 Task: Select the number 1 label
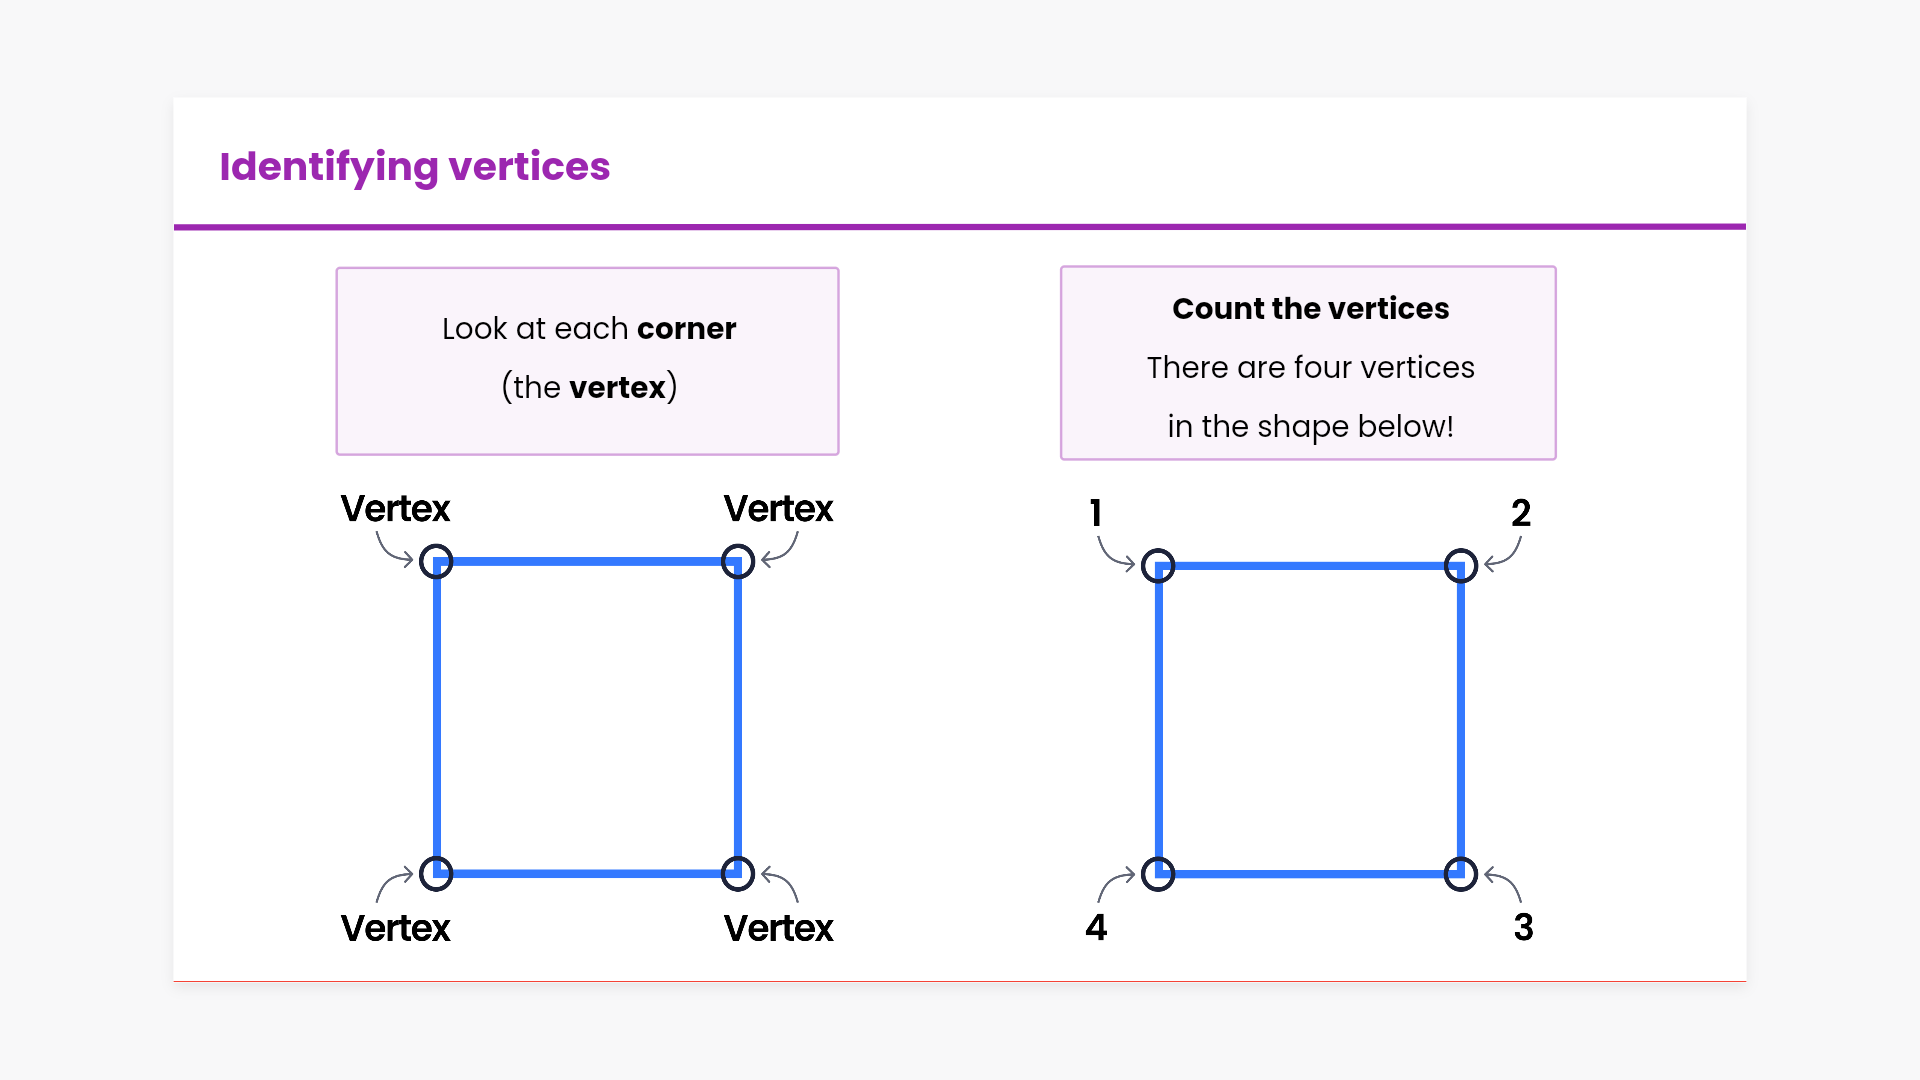(x=1096, y=513)
